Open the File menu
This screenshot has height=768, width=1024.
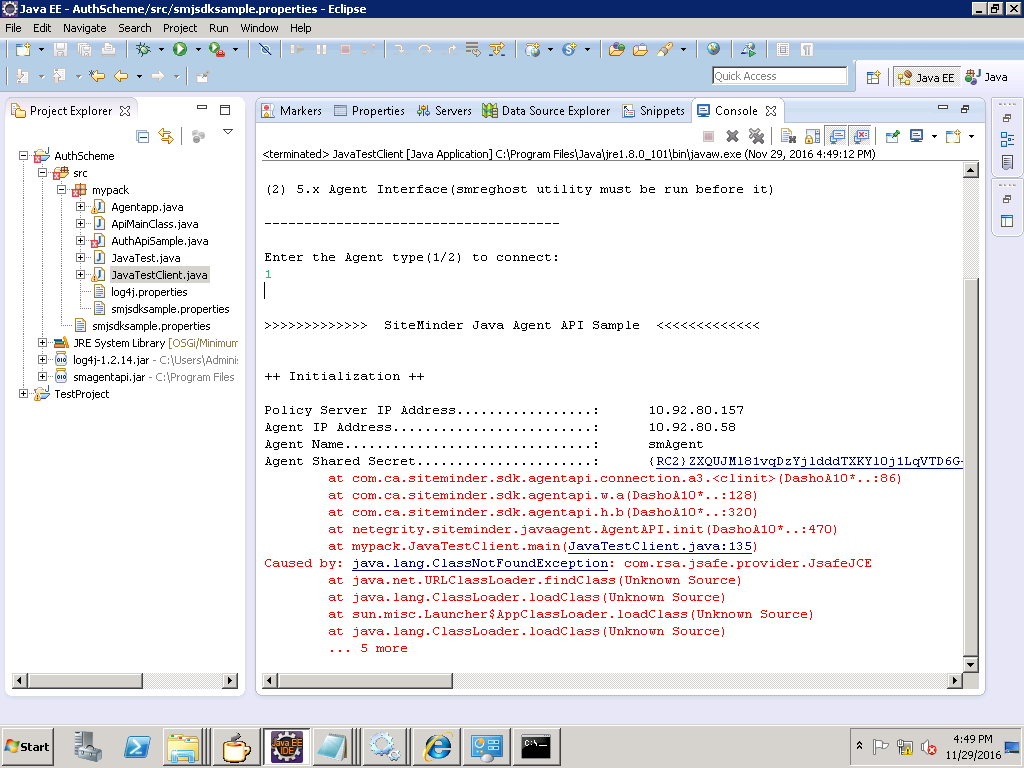coord(13,28)
